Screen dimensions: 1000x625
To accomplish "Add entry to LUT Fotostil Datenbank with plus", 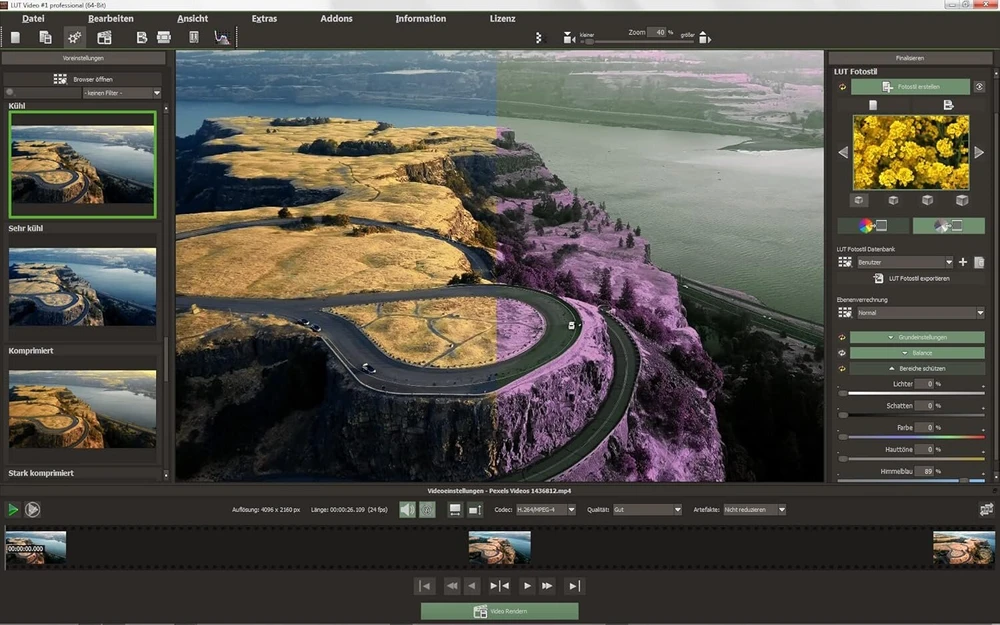I will pyautogui.click(x=963, y=262).
